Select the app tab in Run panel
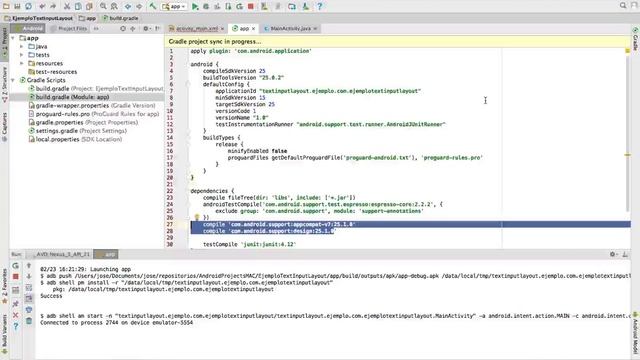Image resolution: width=640 pixels, height=360 pixels. coord(106,254)
